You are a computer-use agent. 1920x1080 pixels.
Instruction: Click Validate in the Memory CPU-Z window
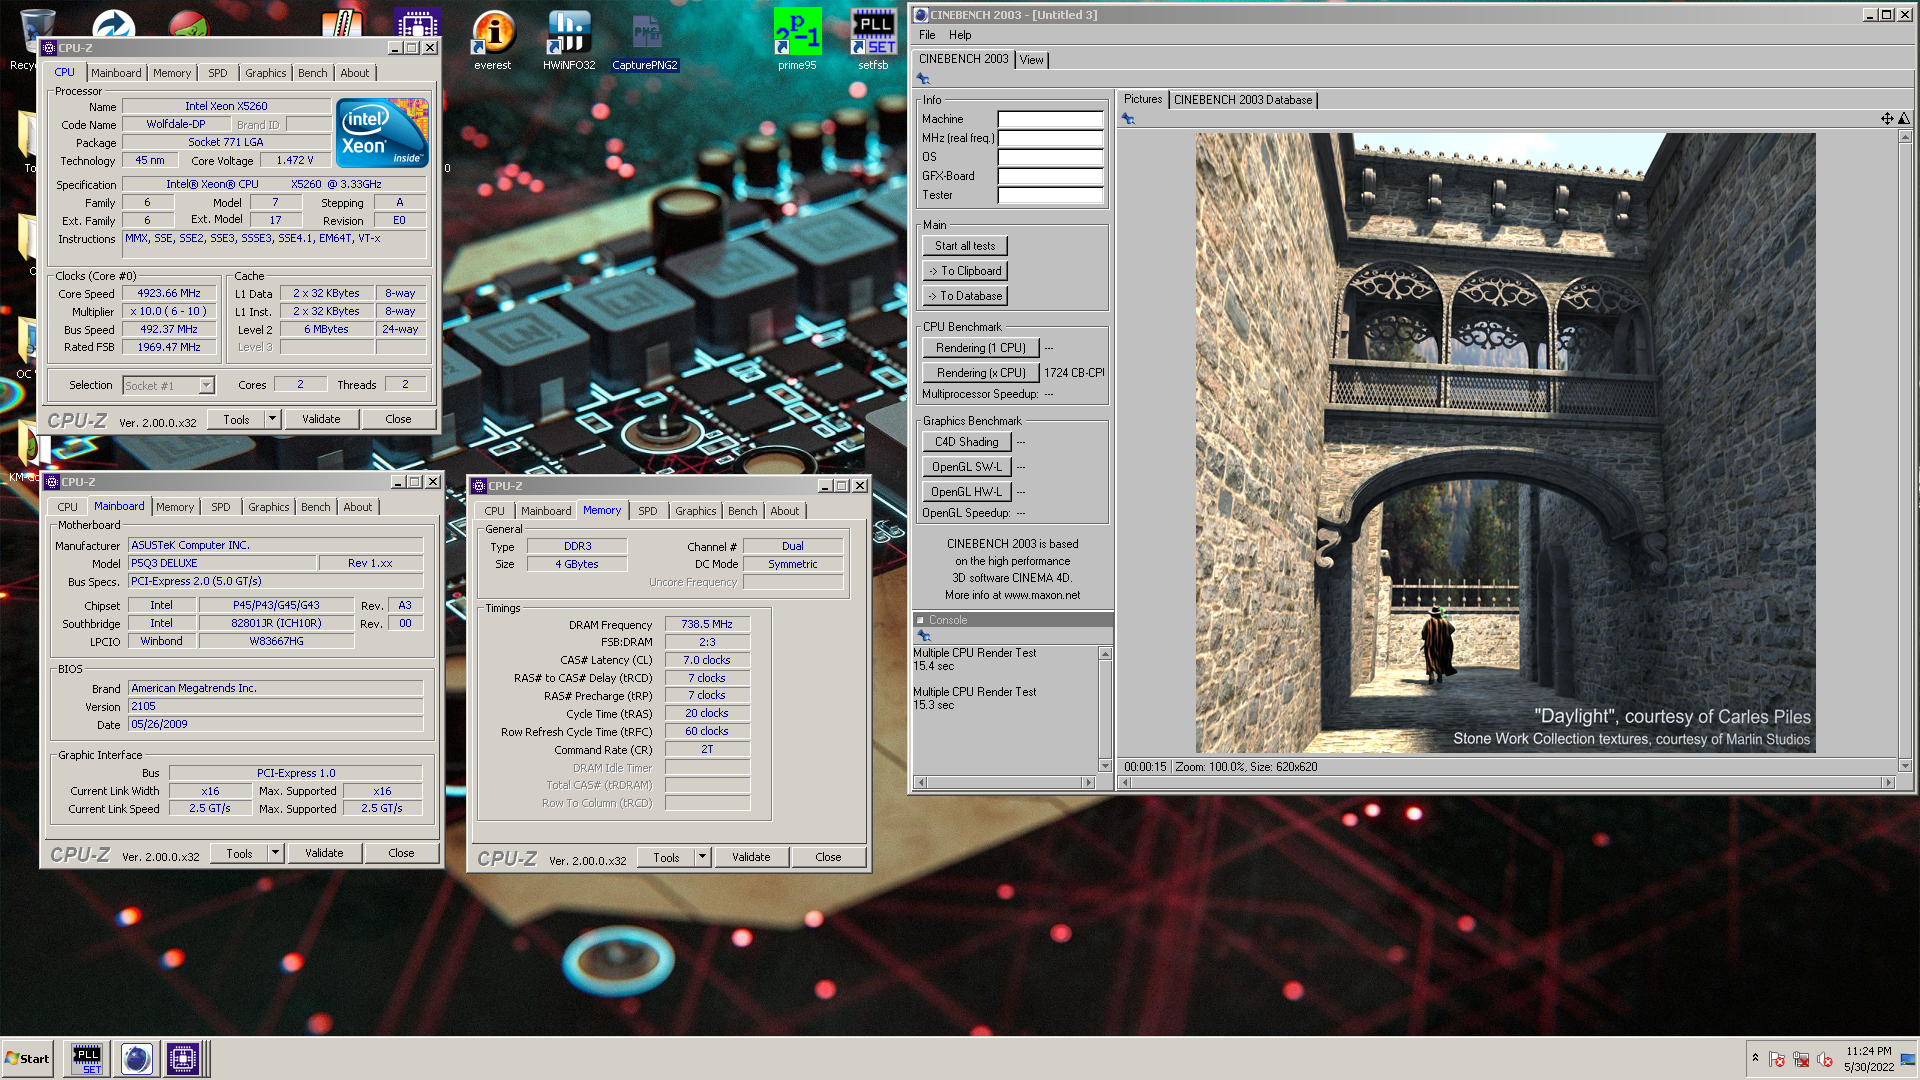click(x=751, y=857)
